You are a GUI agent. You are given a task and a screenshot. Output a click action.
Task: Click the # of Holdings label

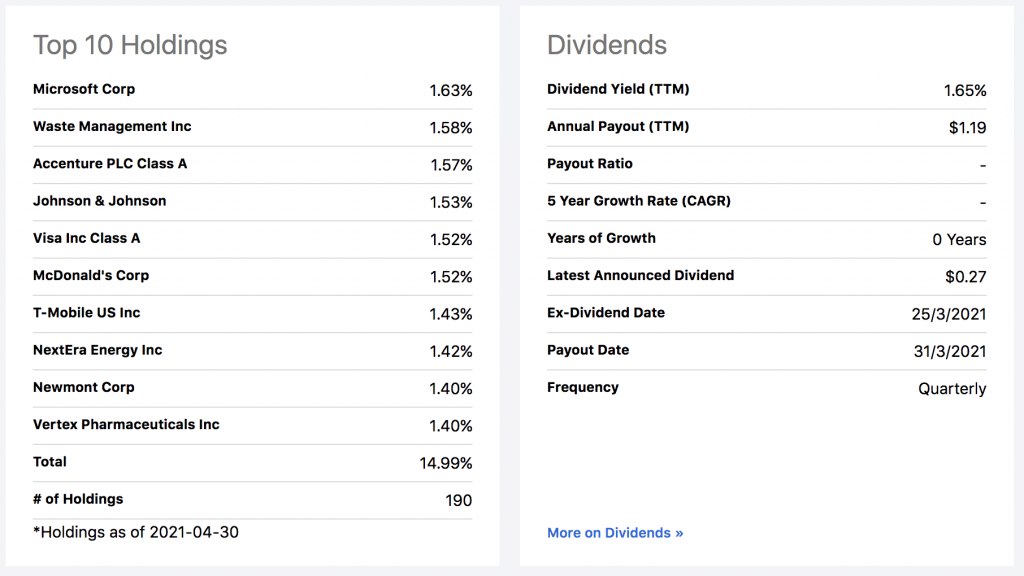(x=78, y=499)
